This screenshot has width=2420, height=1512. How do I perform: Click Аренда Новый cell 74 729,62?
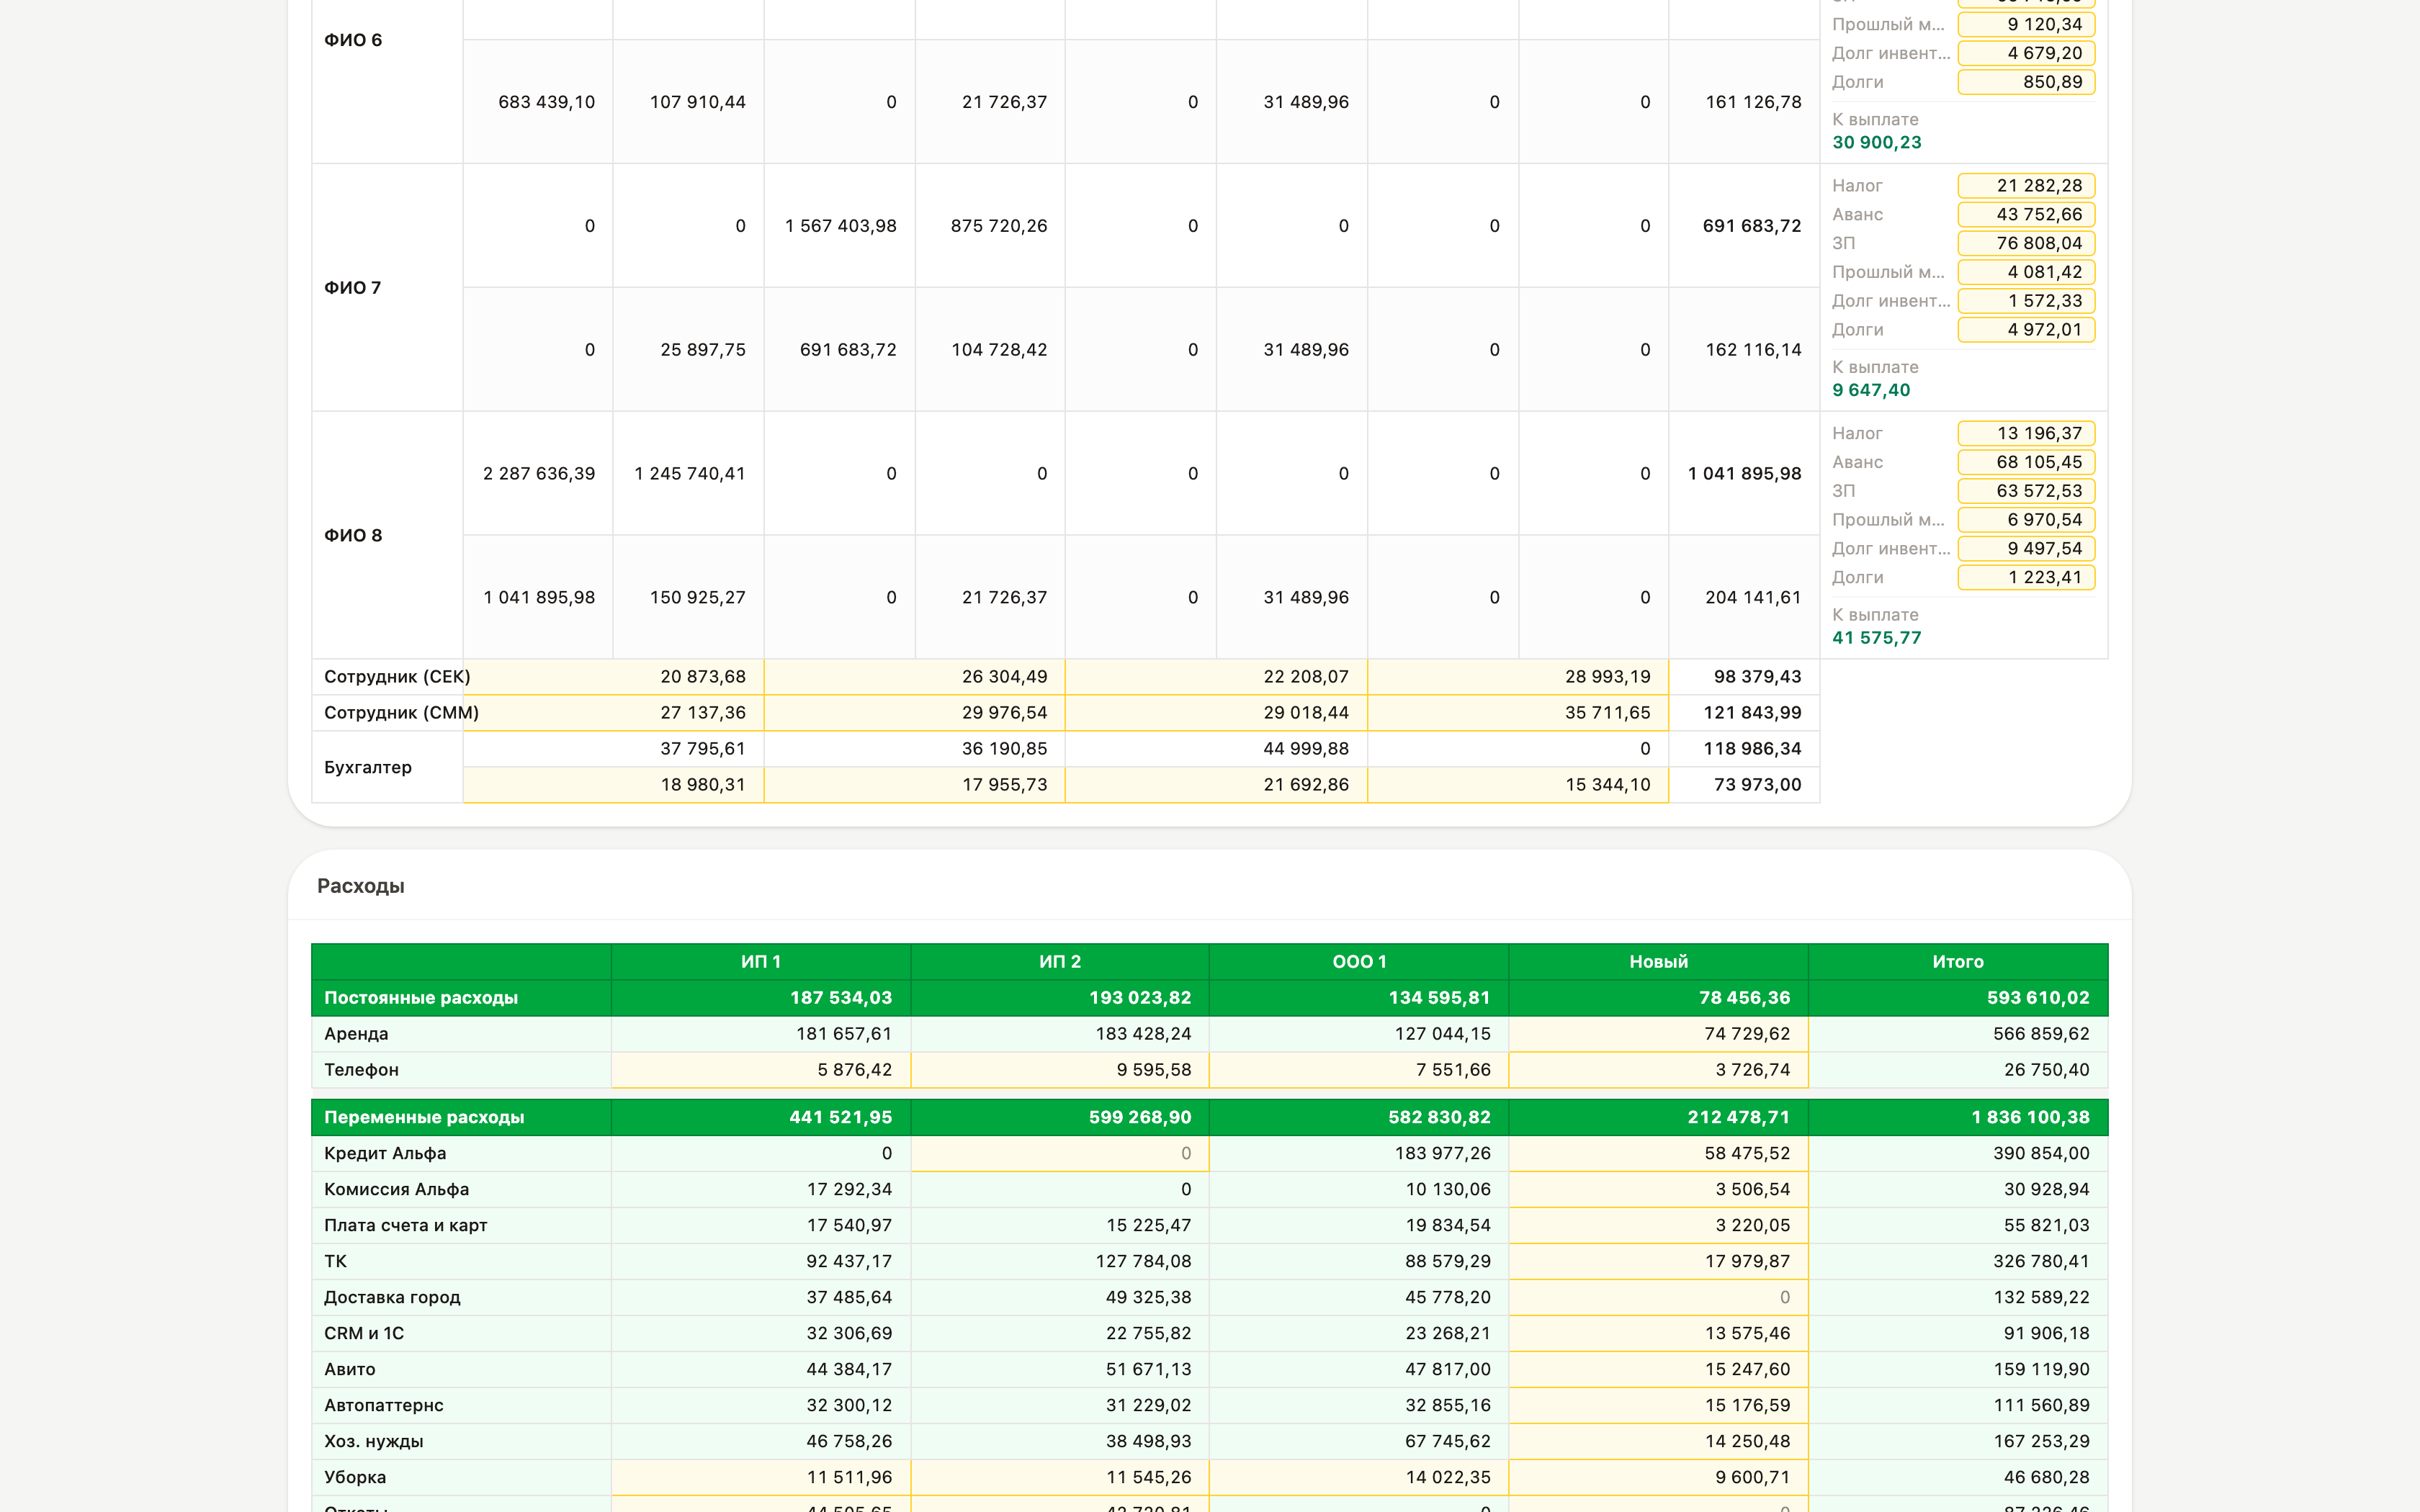[1658, 1034]
